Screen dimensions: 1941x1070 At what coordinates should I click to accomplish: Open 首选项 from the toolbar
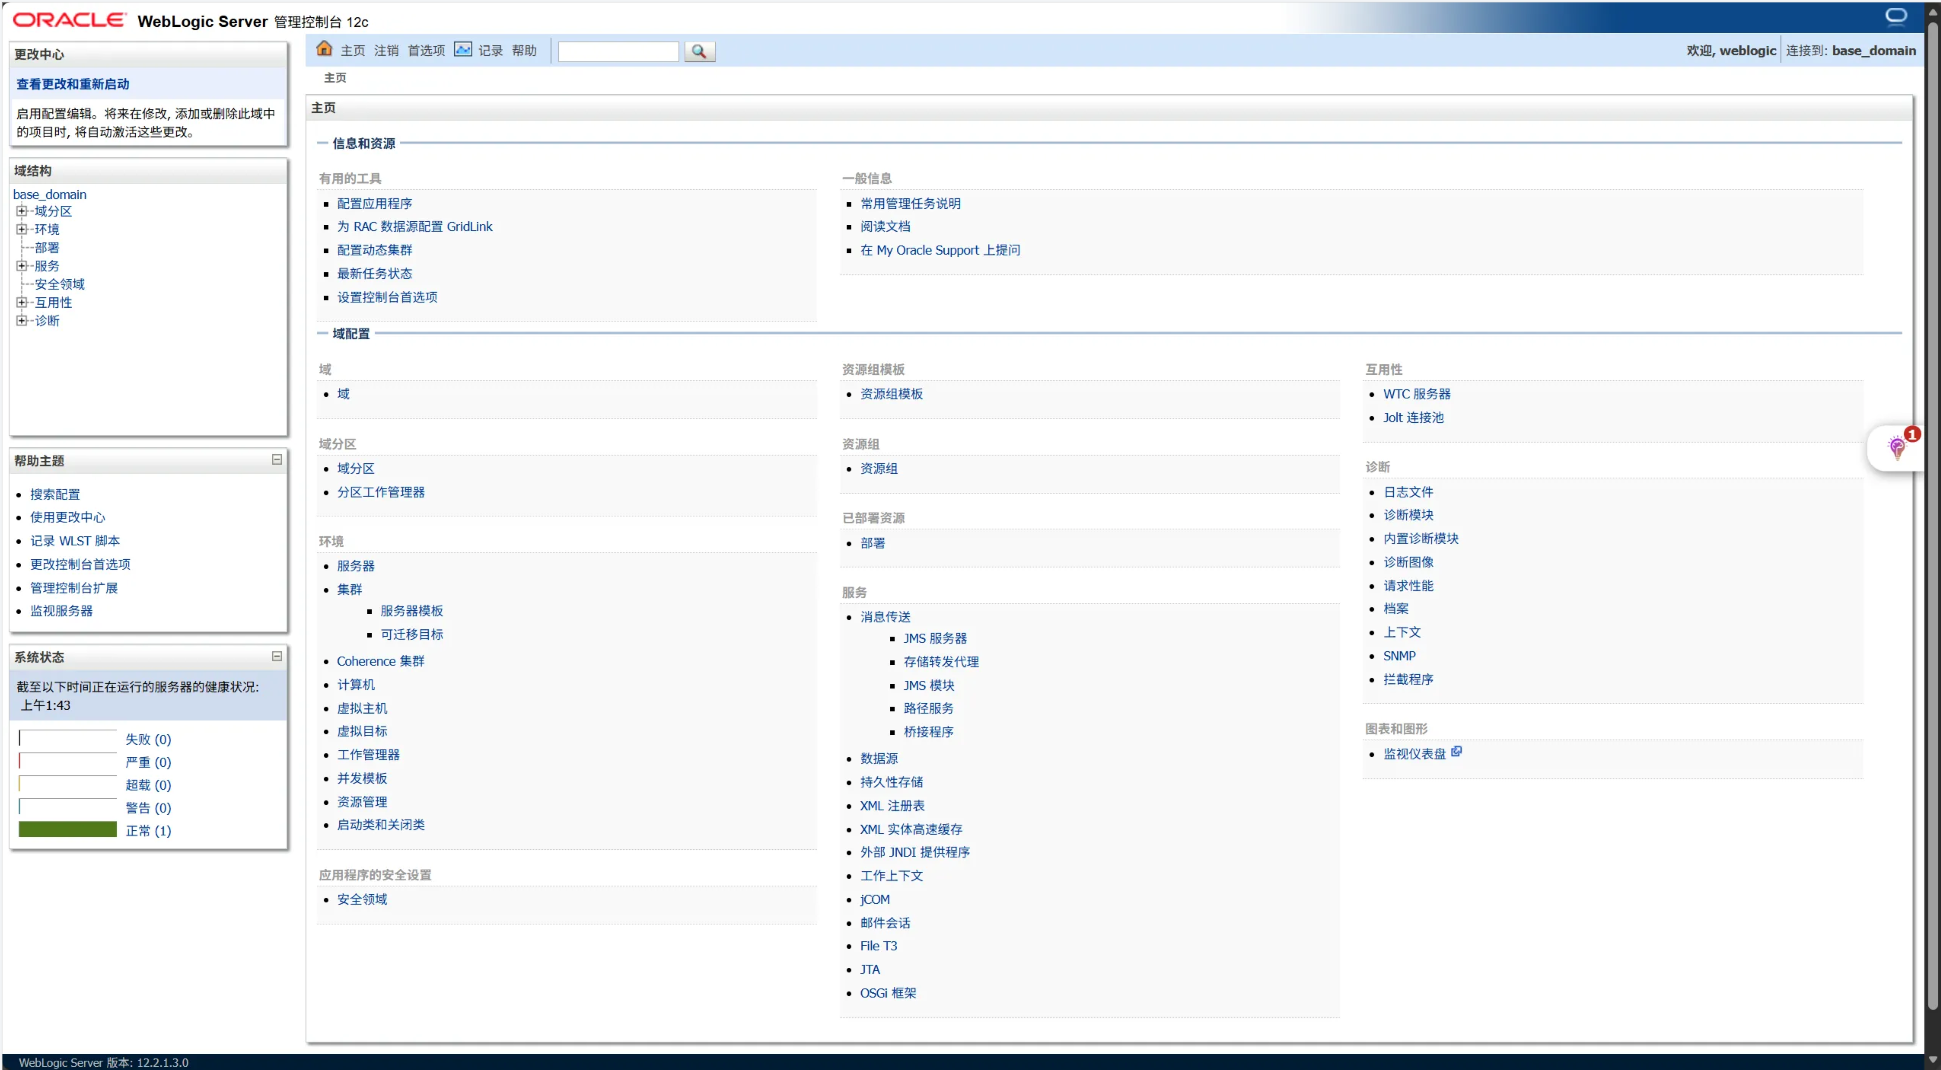pyautogui.click(x=426, y=51)
